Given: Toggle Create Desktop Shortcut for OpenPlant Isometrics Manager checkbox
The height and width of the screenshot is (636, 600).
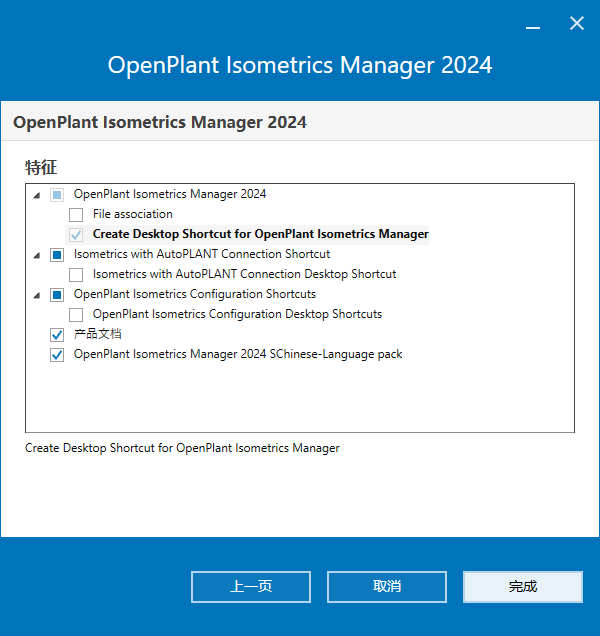Looking at the screenshot, I should (76, 234).
